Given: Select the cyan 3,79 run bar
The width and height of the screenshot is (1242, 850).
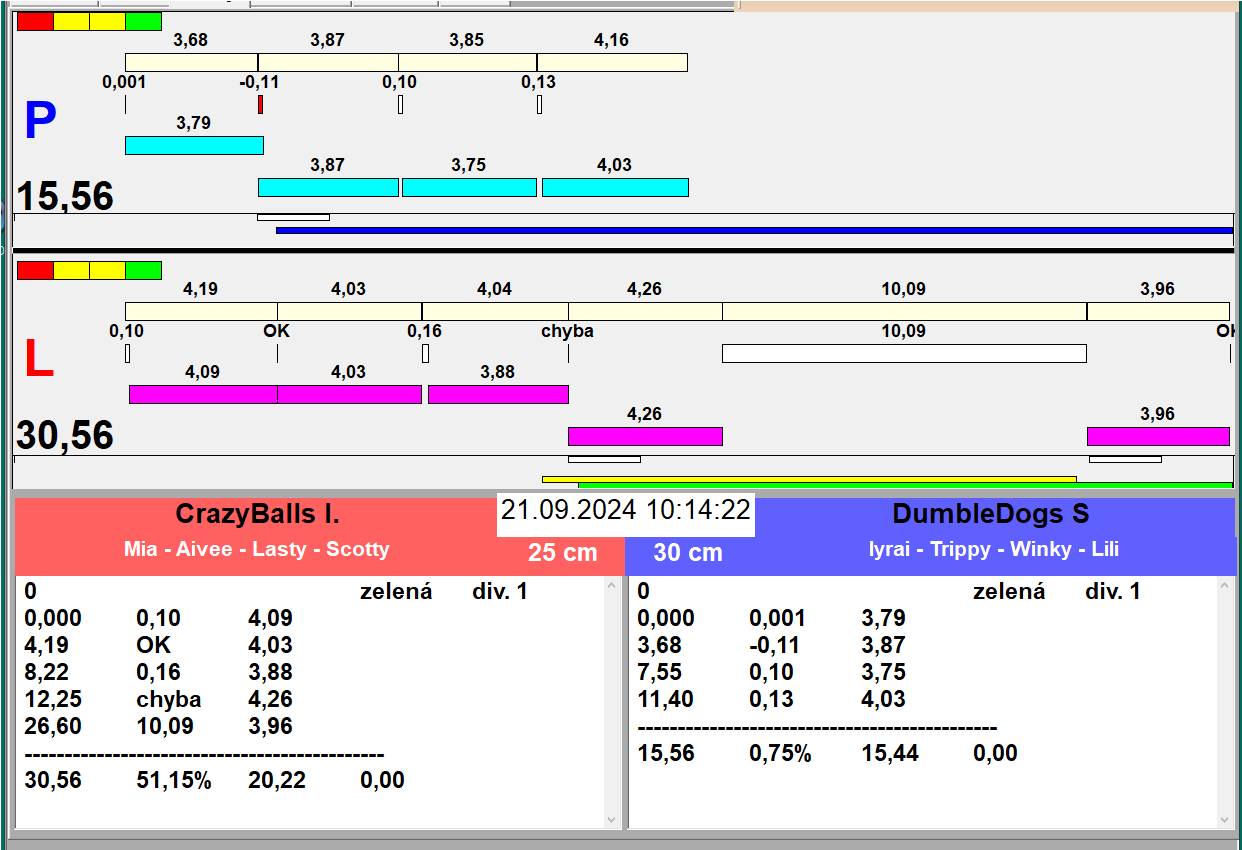Looking at the screenshot, I should pyautogui.click(x=194, y=145).
